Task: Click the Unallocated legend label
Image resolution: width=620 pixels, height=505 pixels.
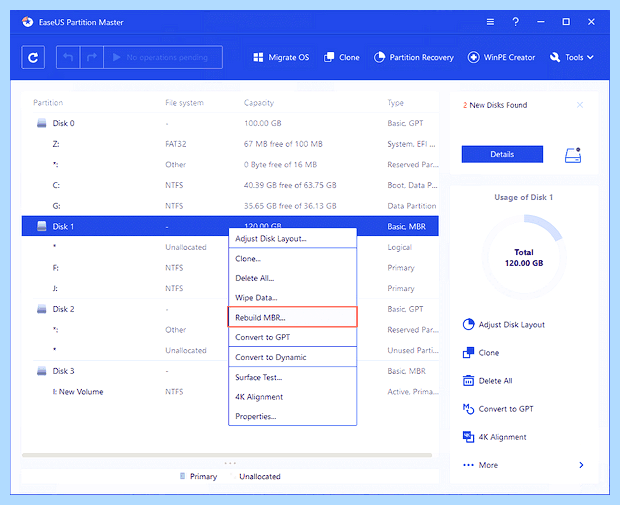Action: click(260, 477)
